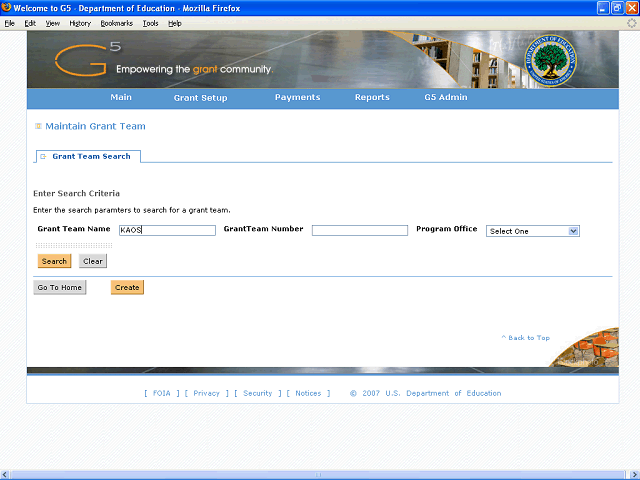Open the Security footer link

point(258,393)
